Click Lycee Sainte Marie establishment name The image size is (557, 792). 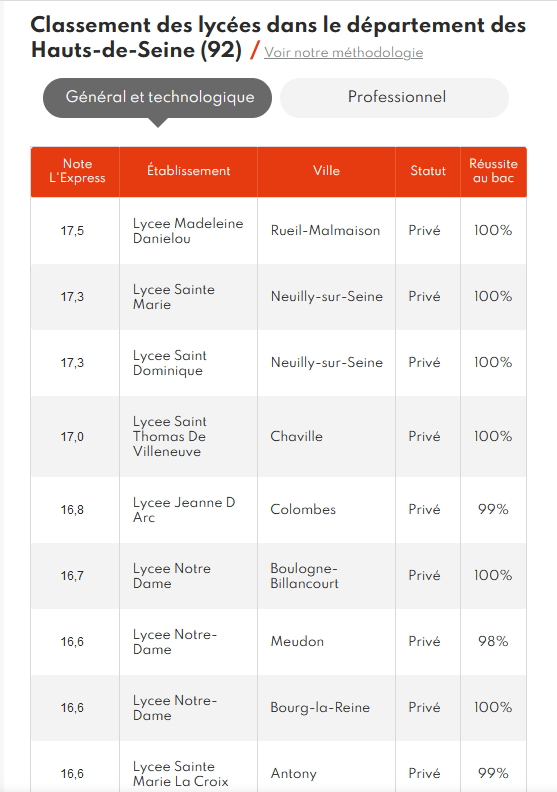tap(174, 297)
